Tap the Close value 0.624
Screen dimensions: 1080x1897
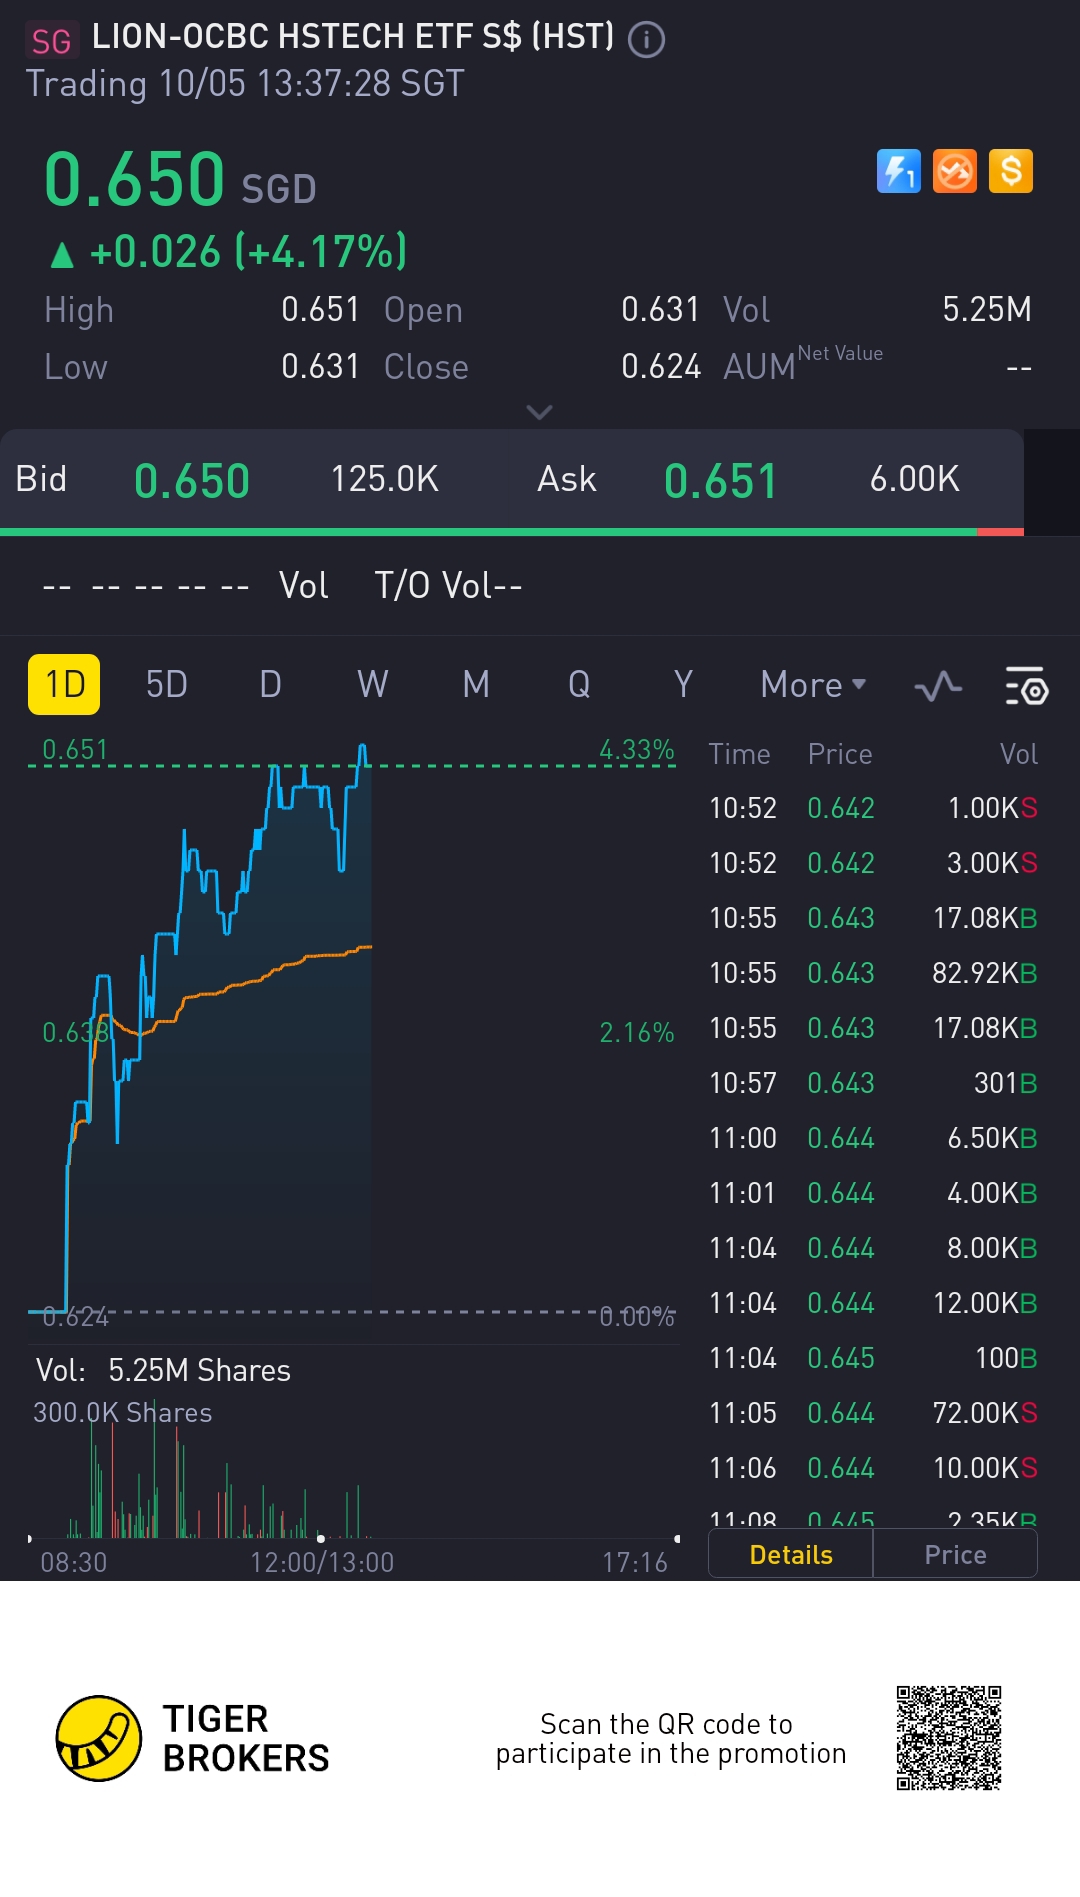point(660,367)
